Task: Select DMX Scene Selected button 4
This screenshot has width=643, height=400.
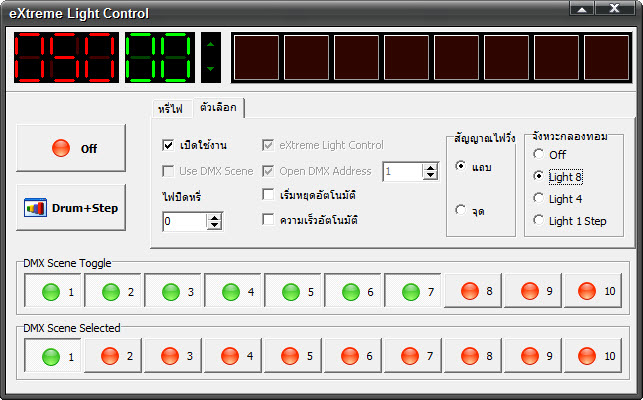Action: pyautogui.click(x=233, y=356)
